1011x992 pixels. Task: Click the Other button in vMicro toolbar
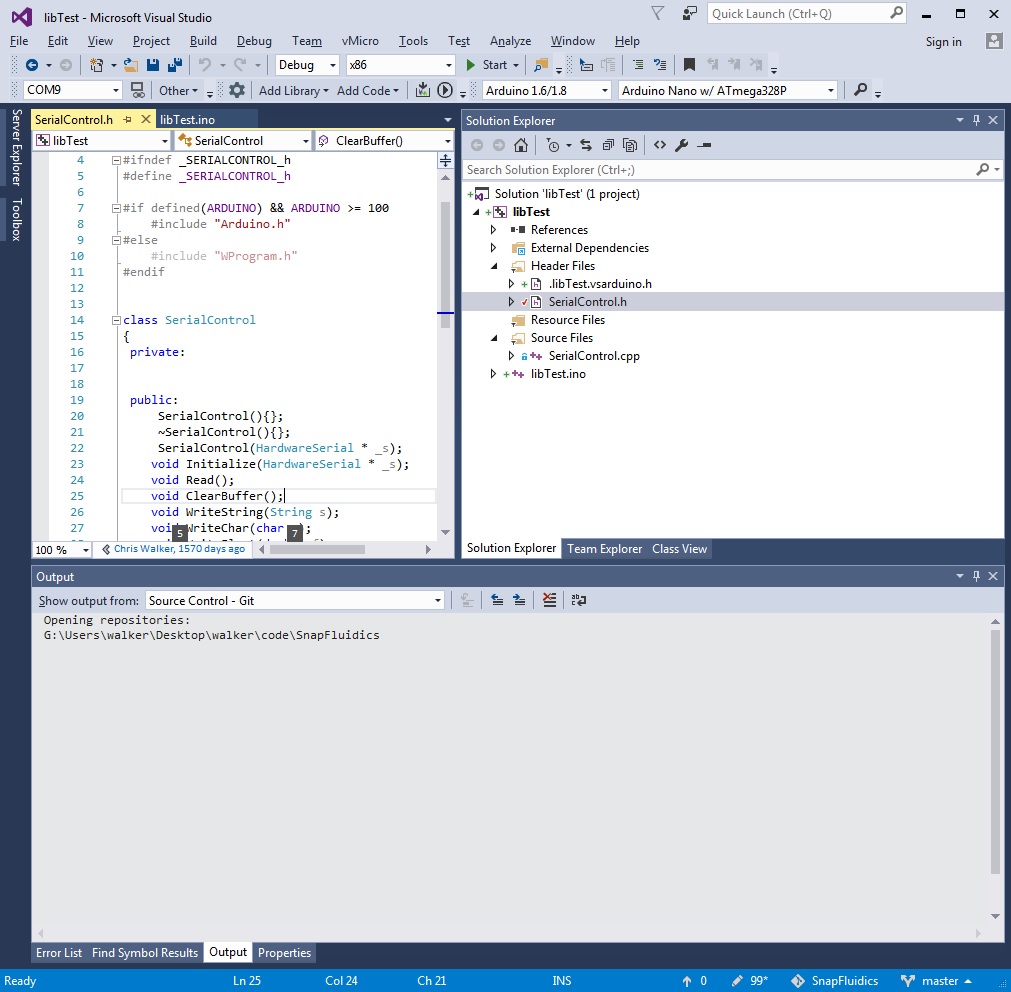pyautogui.click(x=178, y=91)
